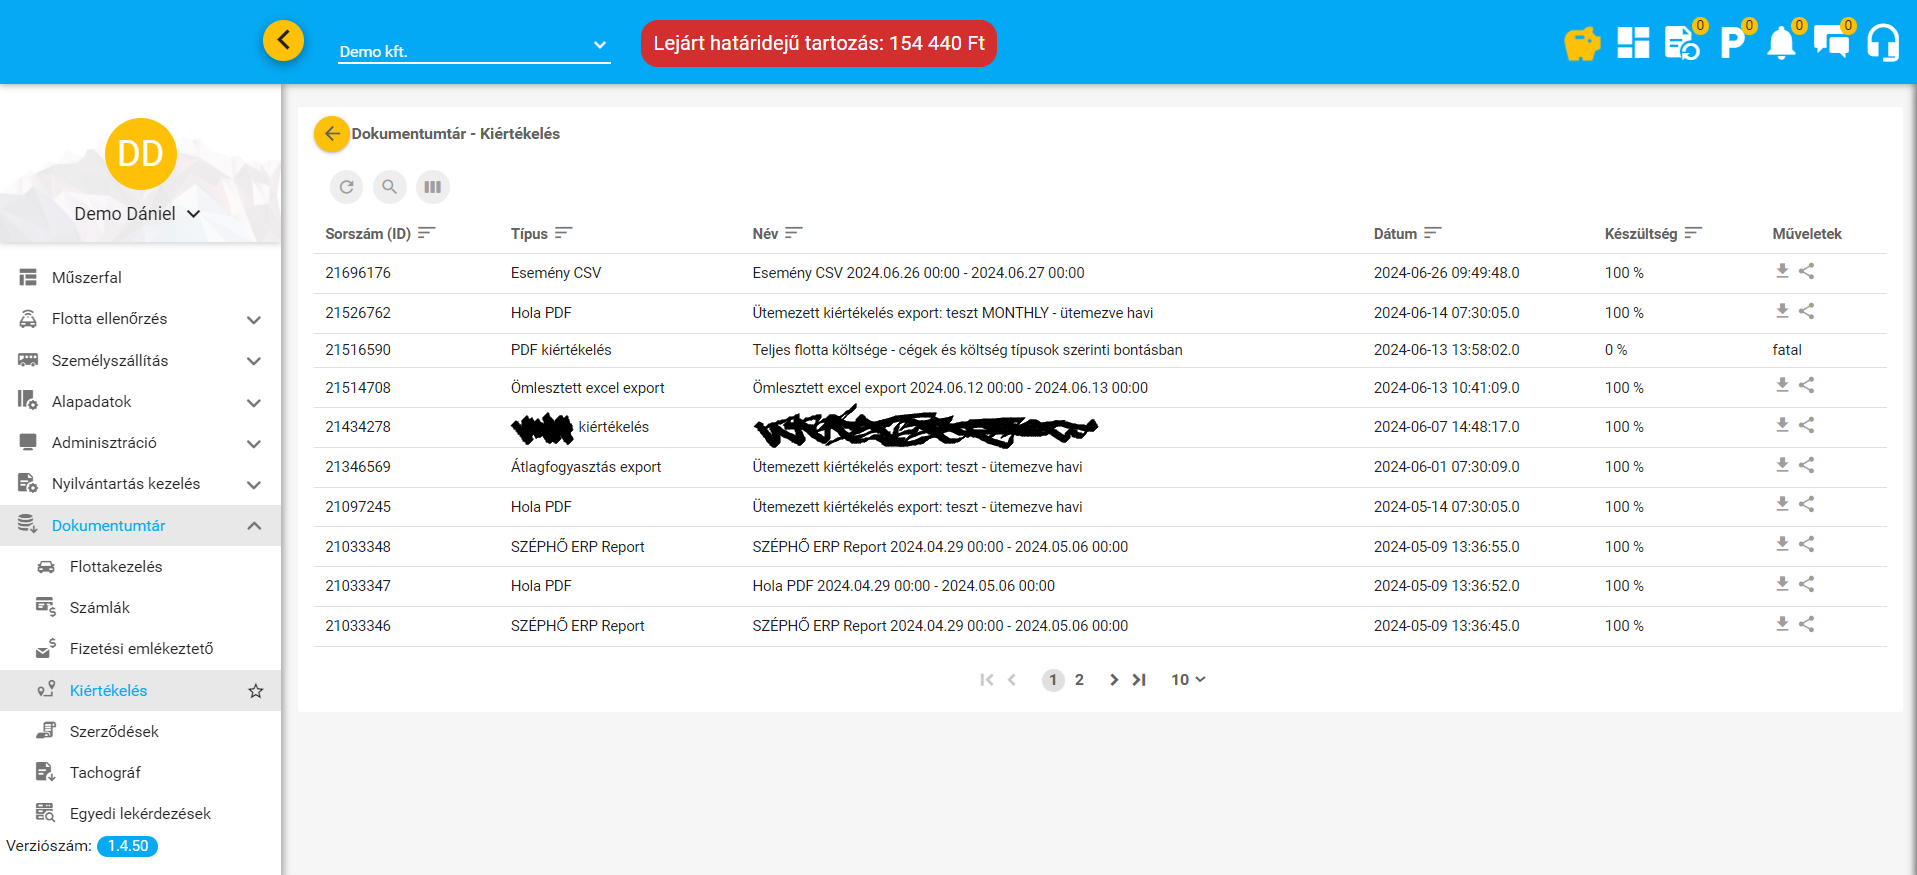Open rows per page dropdown showing 10
The height and width of the screenshot is (875, 1917).
pos(1188,680)
